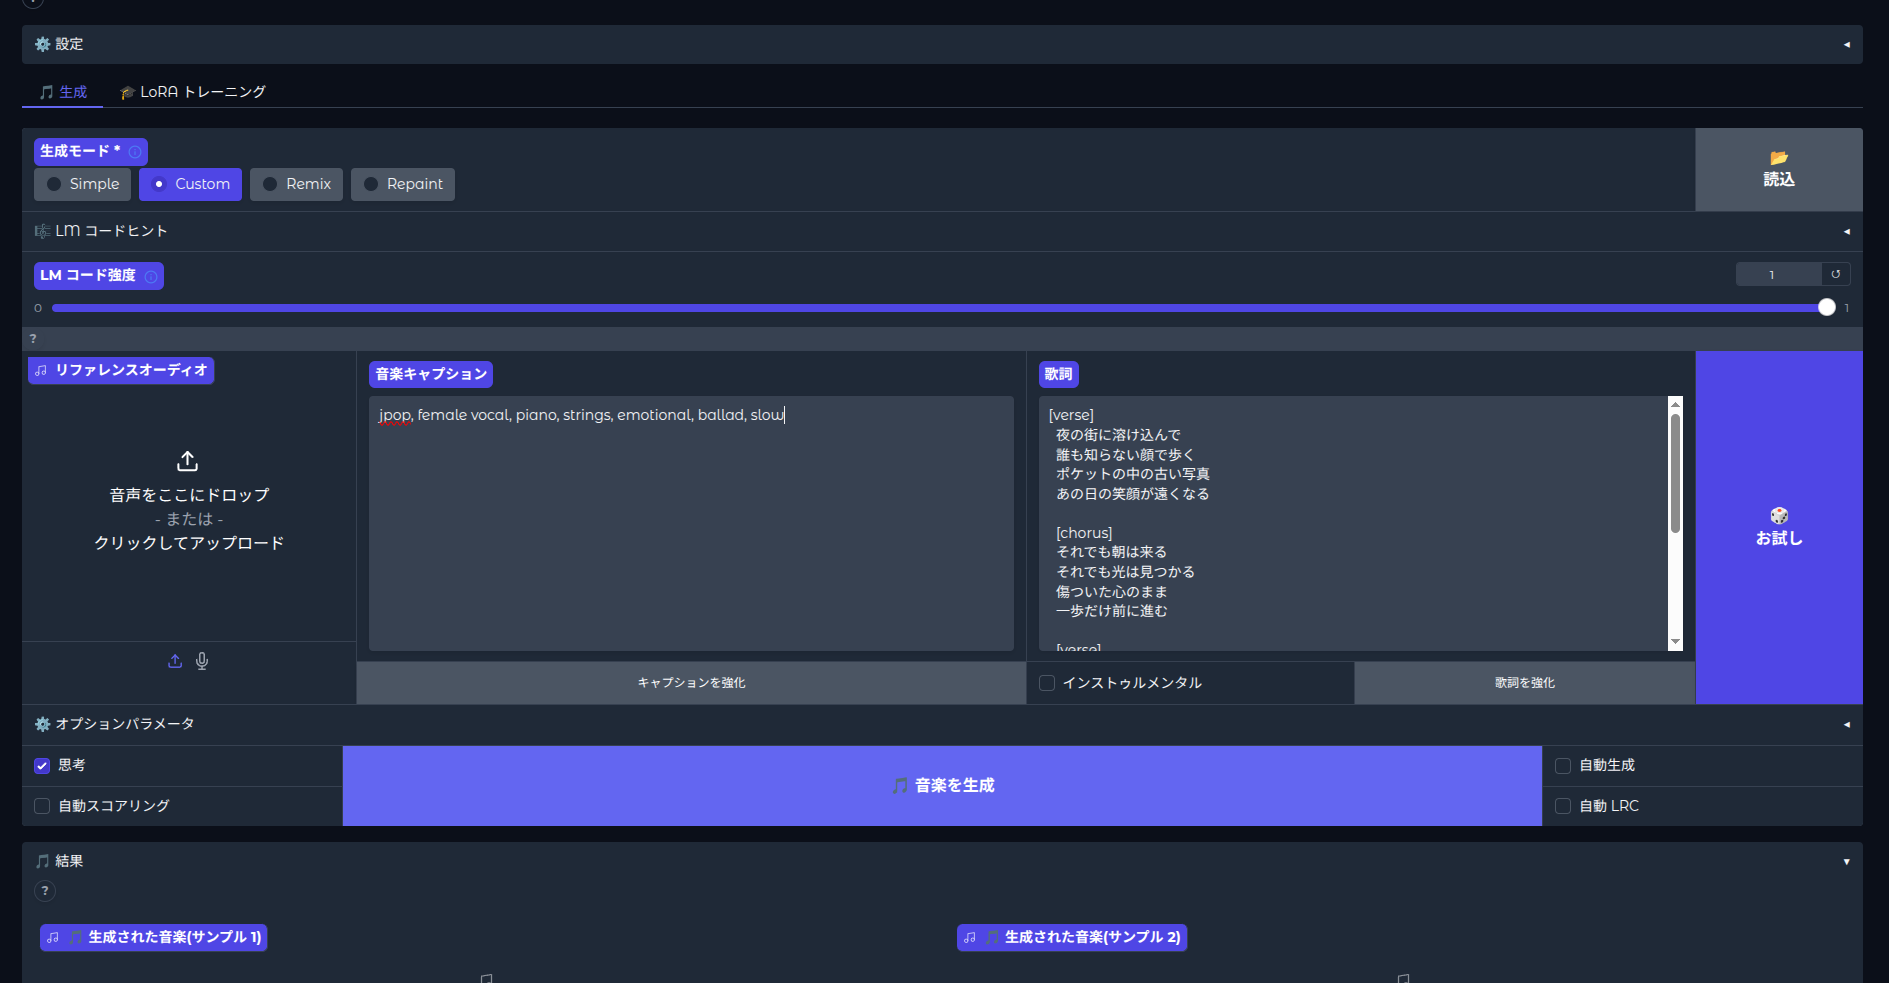Click the 音楽キャプション label
This screenshot has width=1889, height=983.
pos(431,375)
